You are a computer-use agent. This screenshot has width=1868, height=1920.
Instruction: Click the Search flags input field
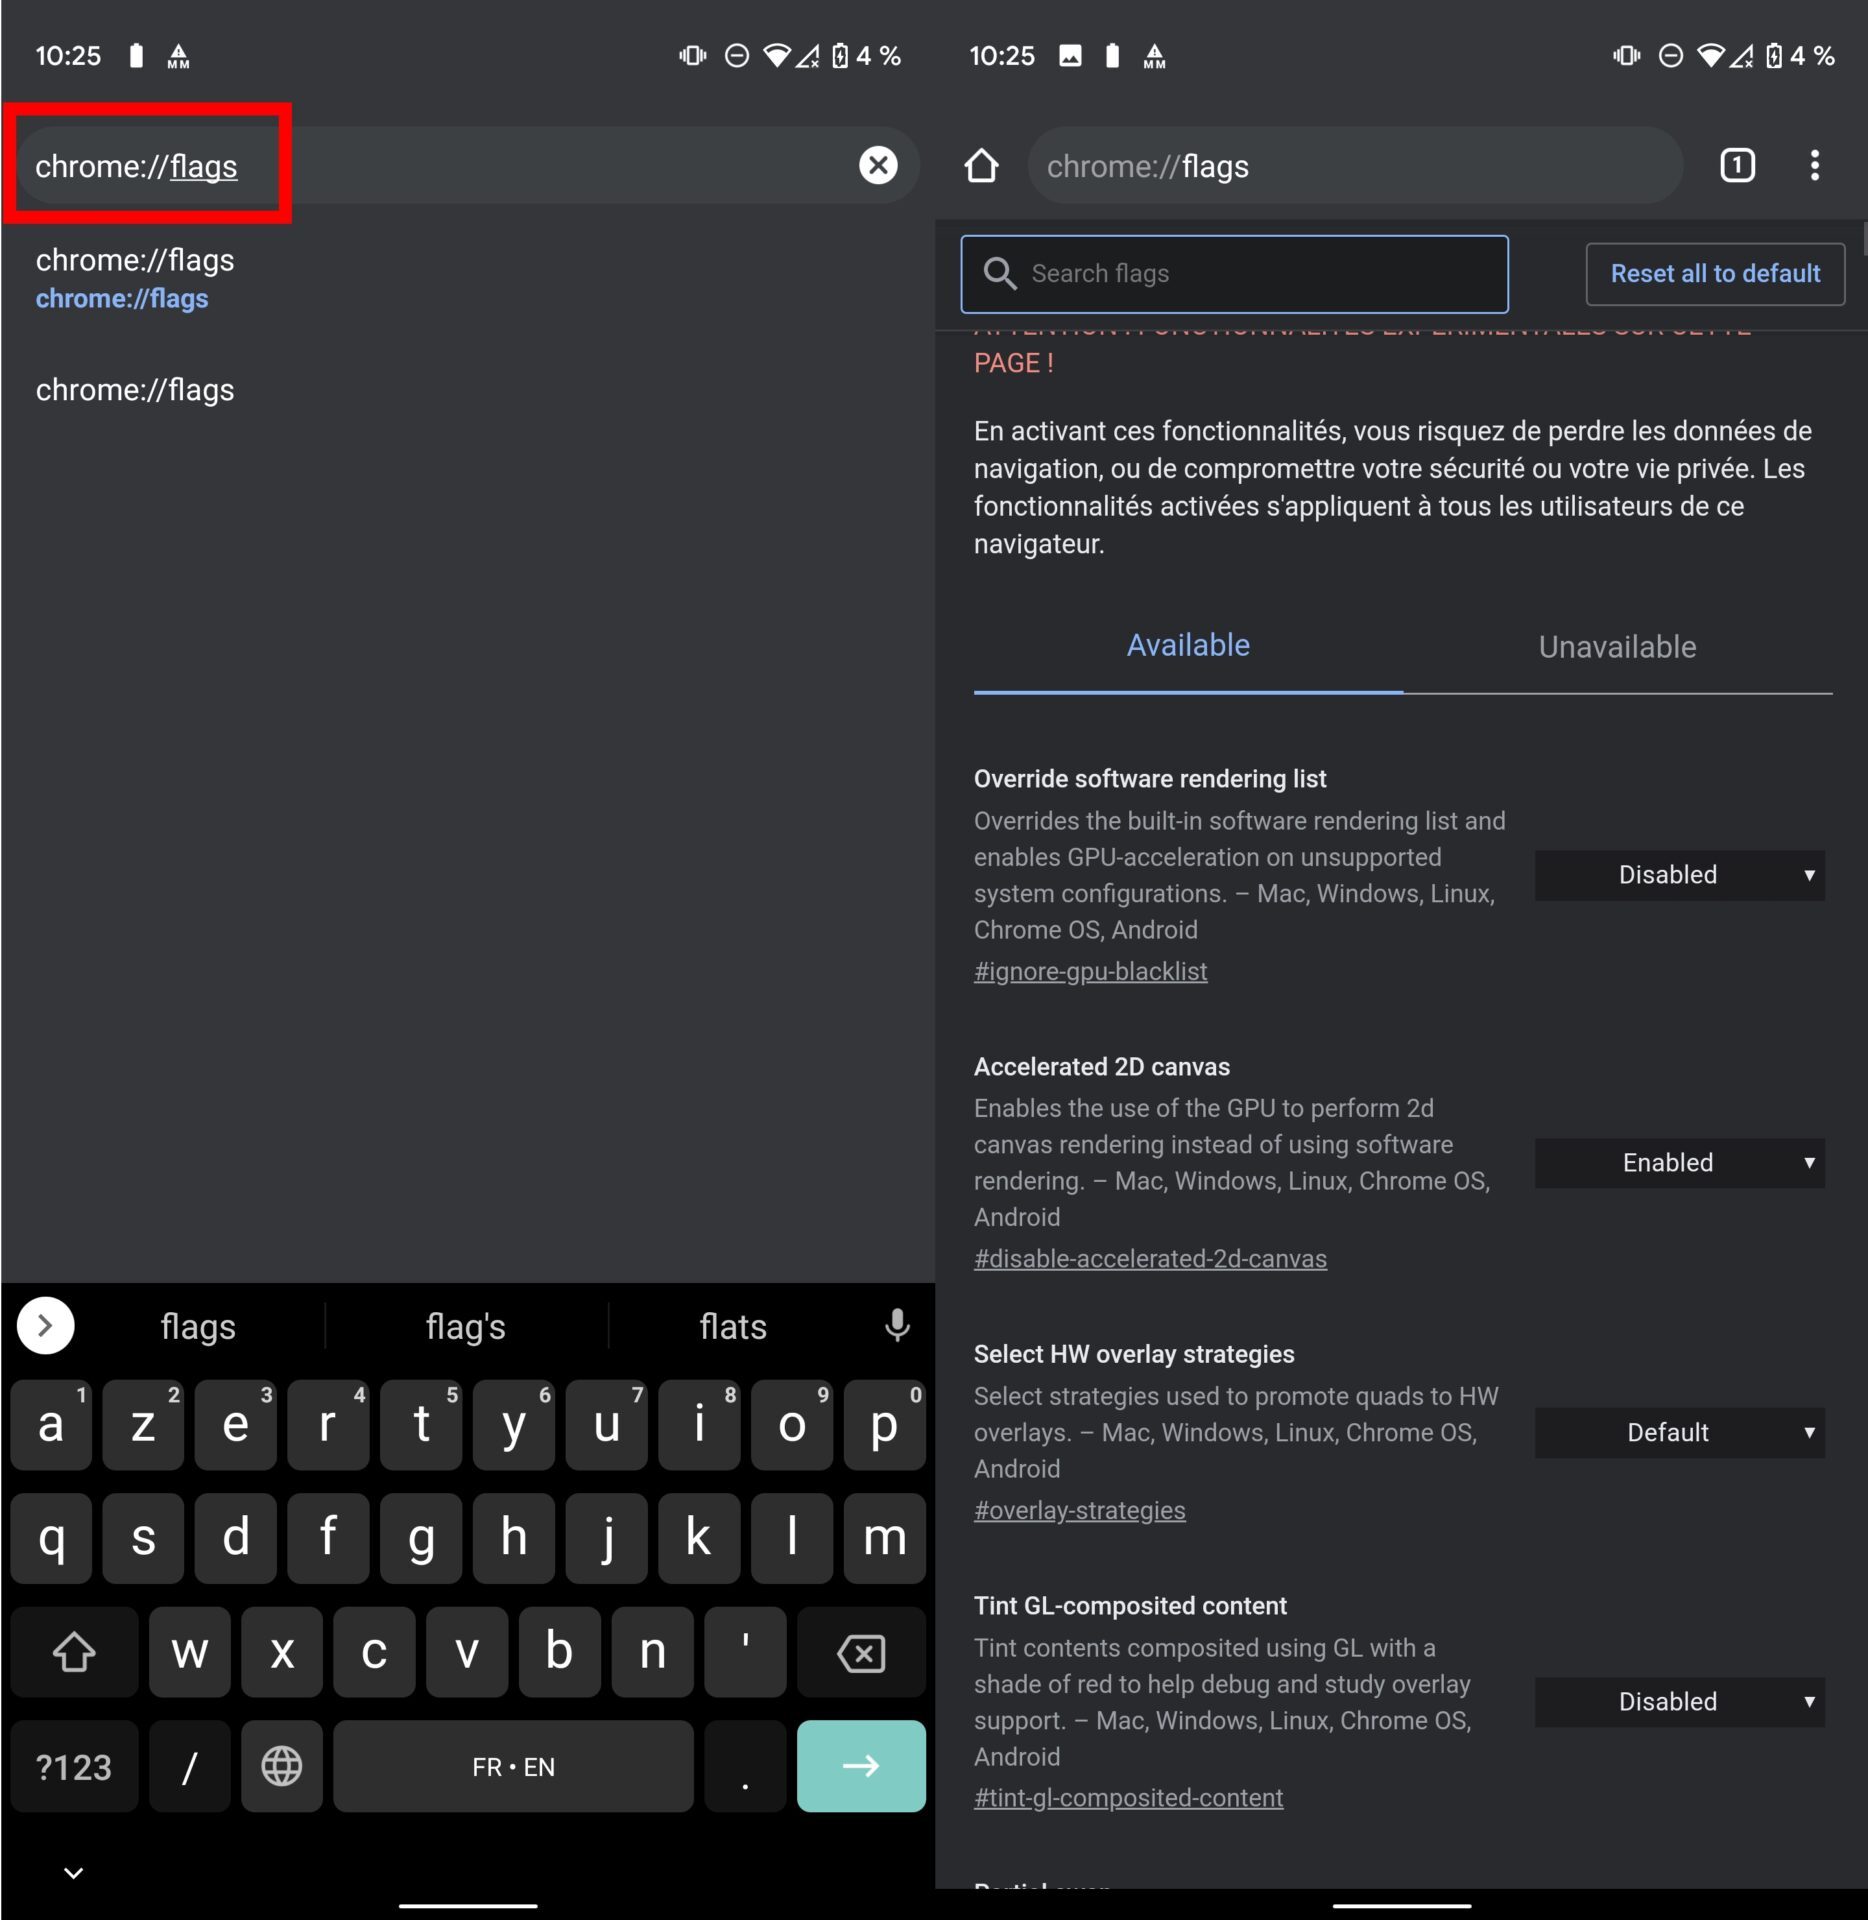1234,274
